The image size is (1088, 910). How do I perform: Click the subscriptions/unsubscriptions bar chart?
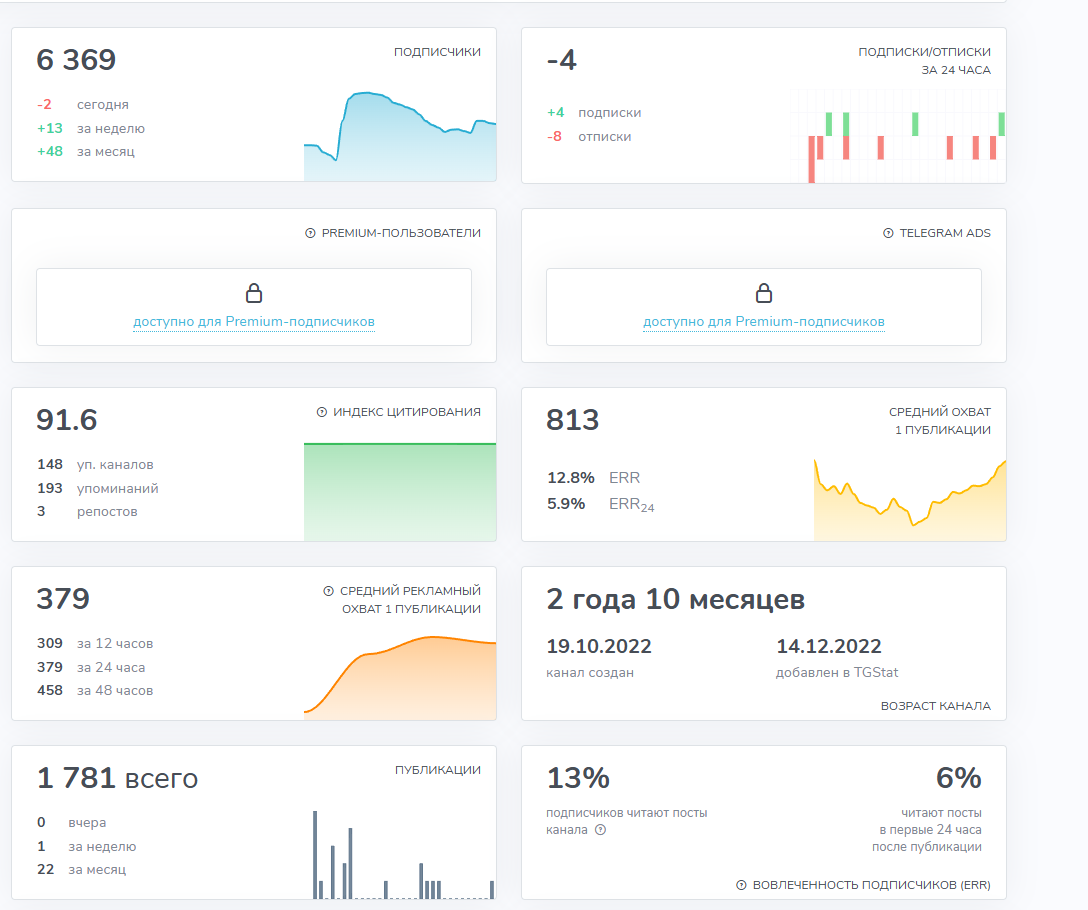898,136
